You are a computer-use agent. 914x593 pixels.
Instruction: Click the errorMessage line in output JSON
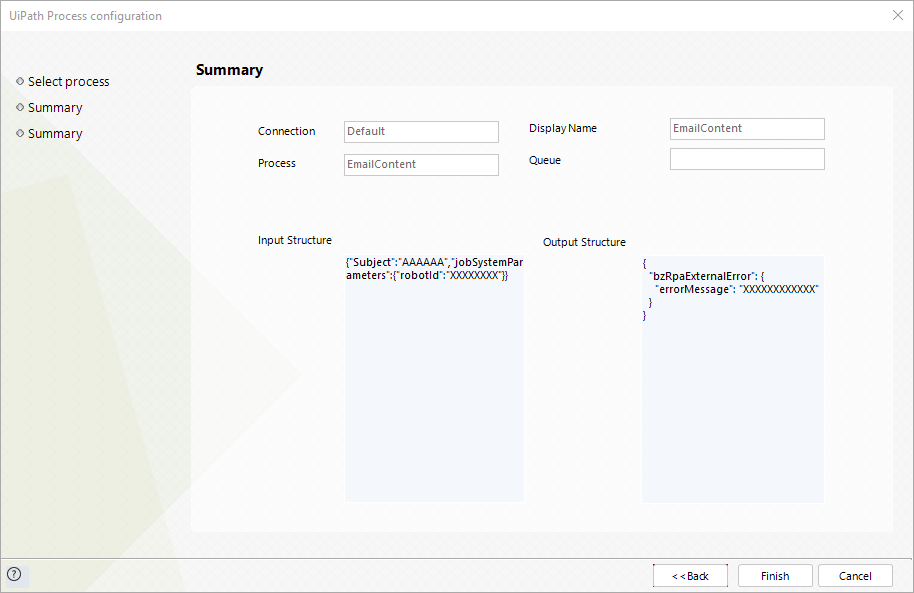pyautogui.click(x=737, y=289)
